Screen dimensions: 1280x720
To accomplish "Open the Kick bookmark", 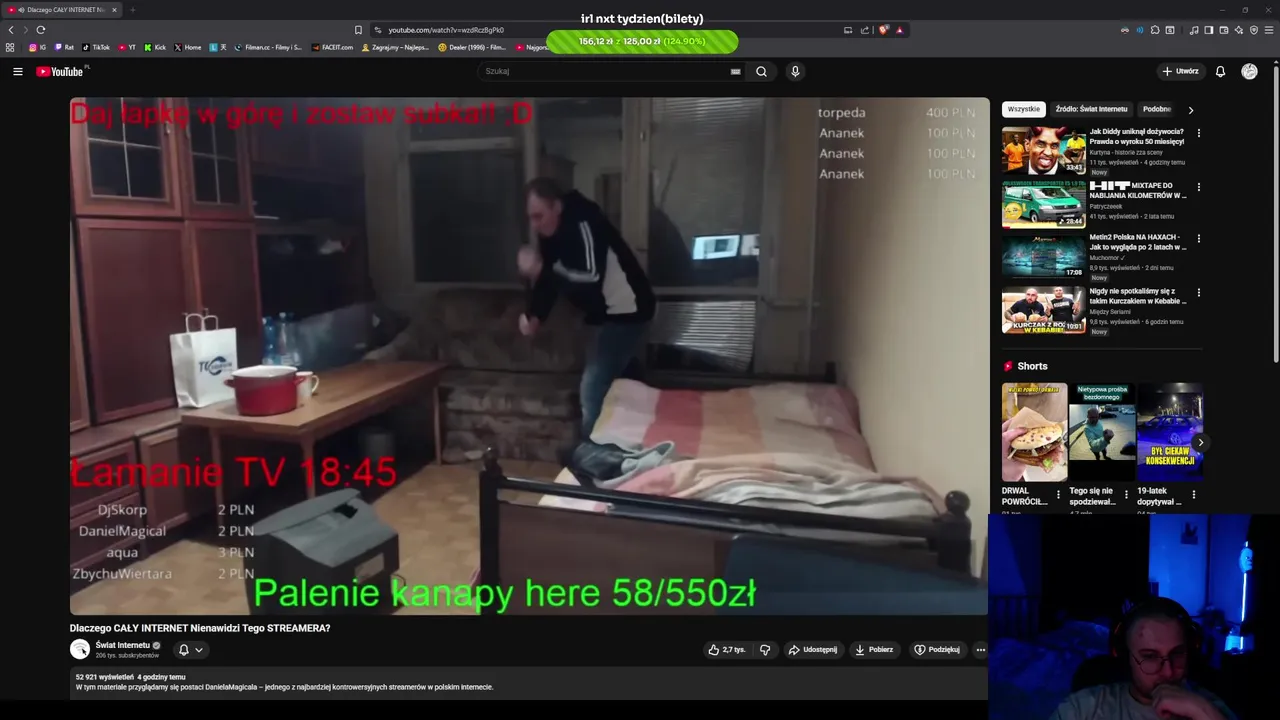I will click(155, 47).
